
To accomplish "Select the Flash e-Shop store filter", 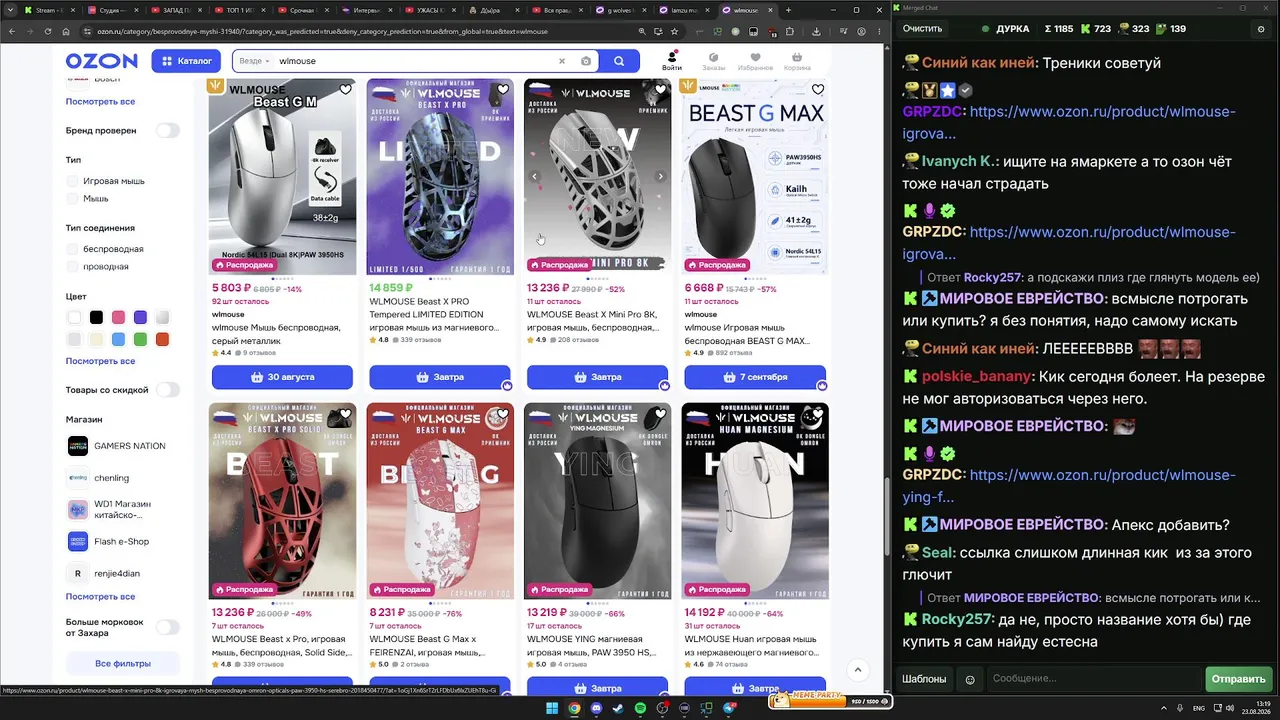I will click(x=108, y=541).
